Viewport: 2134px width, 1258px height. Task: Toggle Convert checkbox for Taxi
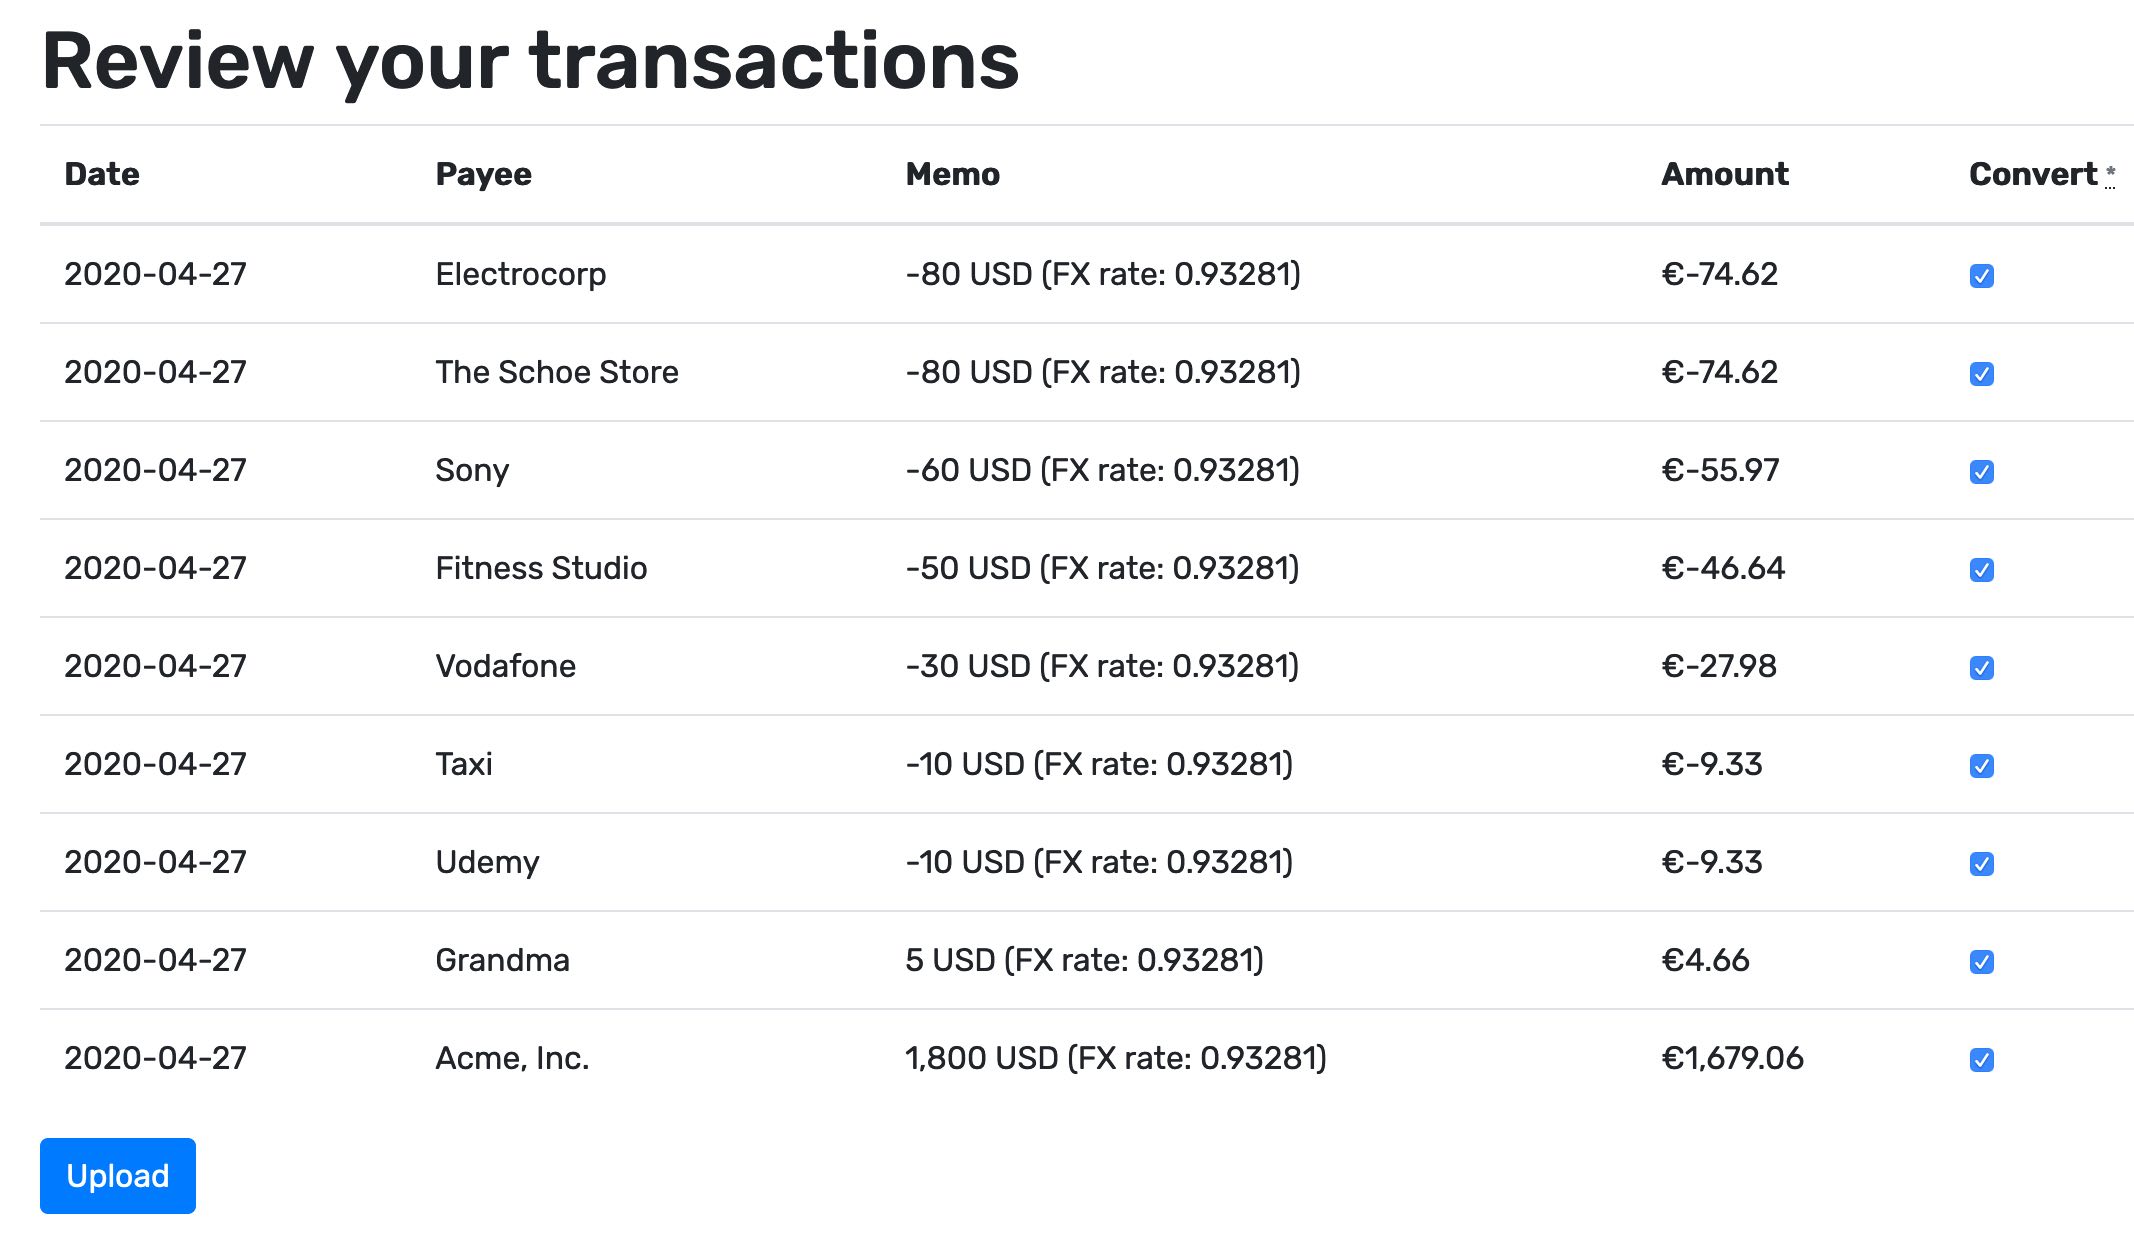[x=1981, y=766]
